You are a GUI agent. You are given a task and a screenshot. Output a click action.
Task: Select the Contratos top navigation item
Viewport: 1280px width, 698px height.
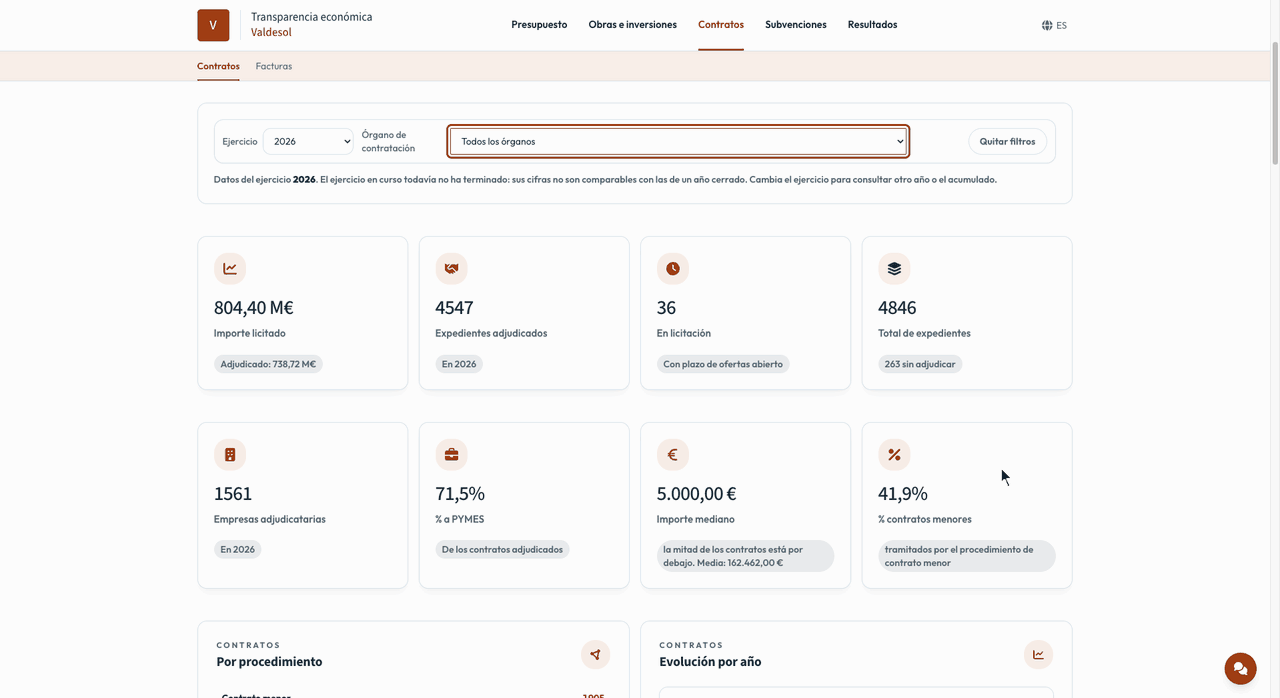point(721,25)
